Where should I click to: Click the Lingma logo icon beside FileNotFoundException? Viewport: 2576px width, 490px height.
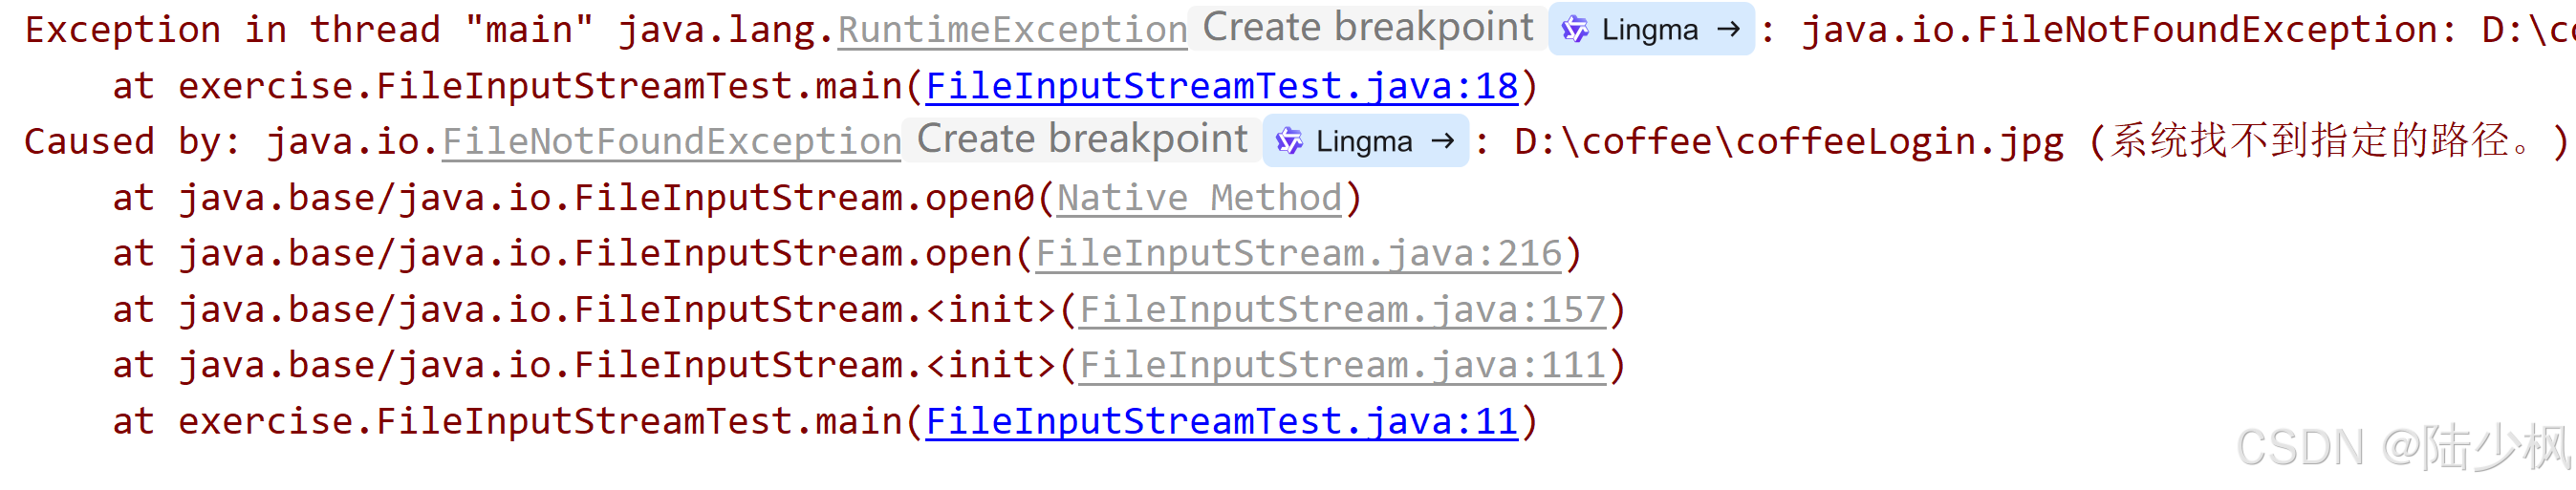point(1289,142)
